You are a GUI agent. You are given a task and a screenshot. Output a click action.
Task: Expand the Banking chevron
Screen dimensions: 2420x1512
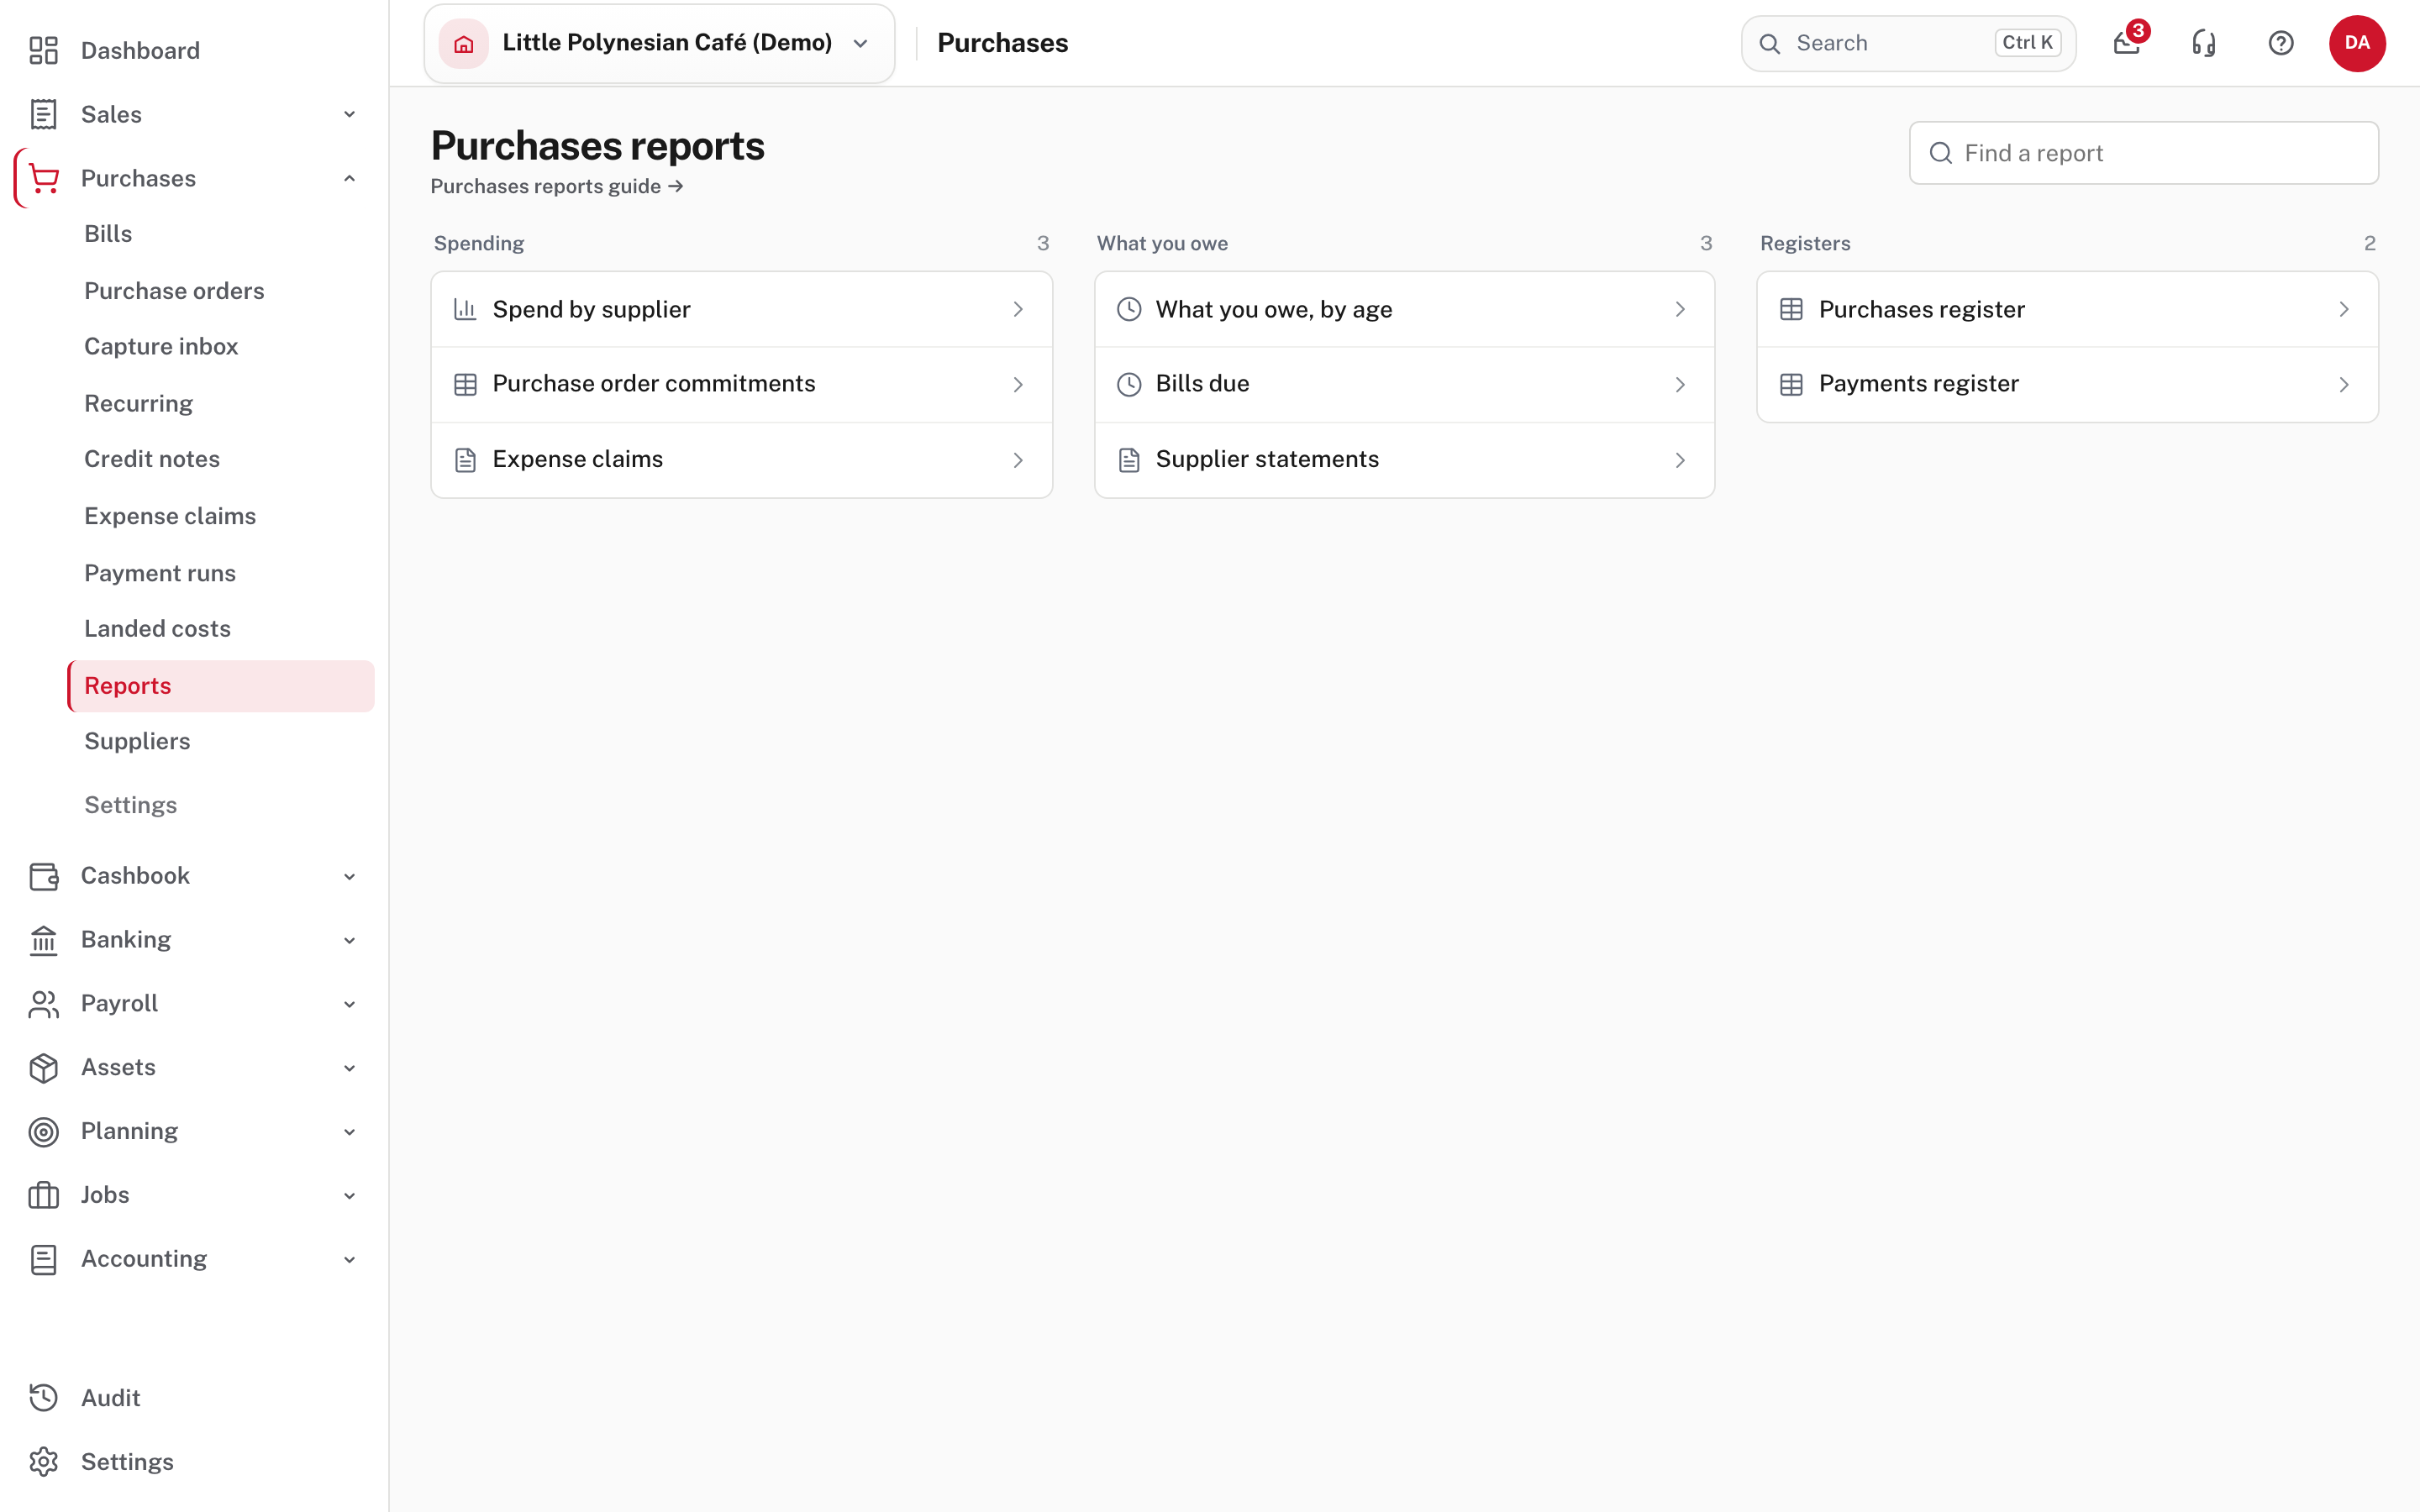[x=349, y=940]
